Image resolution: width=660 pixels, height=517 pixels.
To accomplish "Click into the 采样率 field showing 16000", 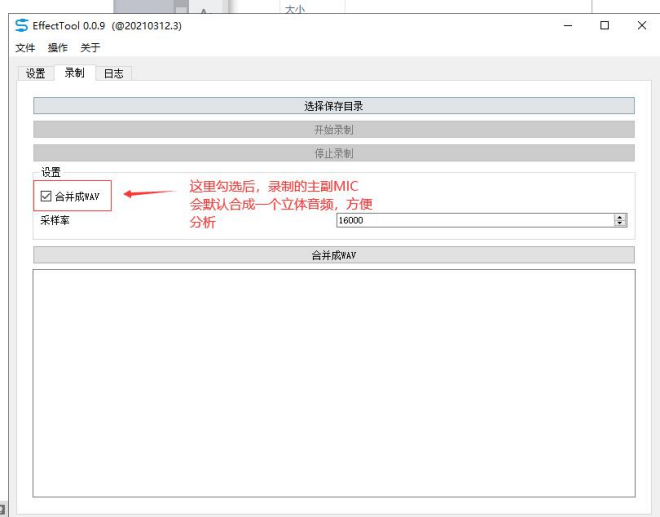I will click(475, 220).
